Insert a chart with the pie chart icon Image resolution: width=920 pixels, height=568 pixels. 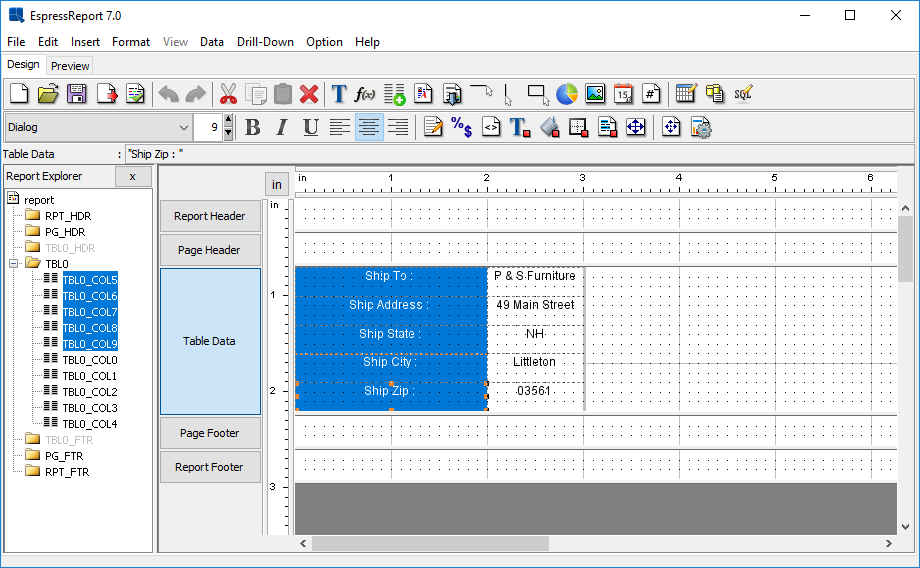pos(567,94)
